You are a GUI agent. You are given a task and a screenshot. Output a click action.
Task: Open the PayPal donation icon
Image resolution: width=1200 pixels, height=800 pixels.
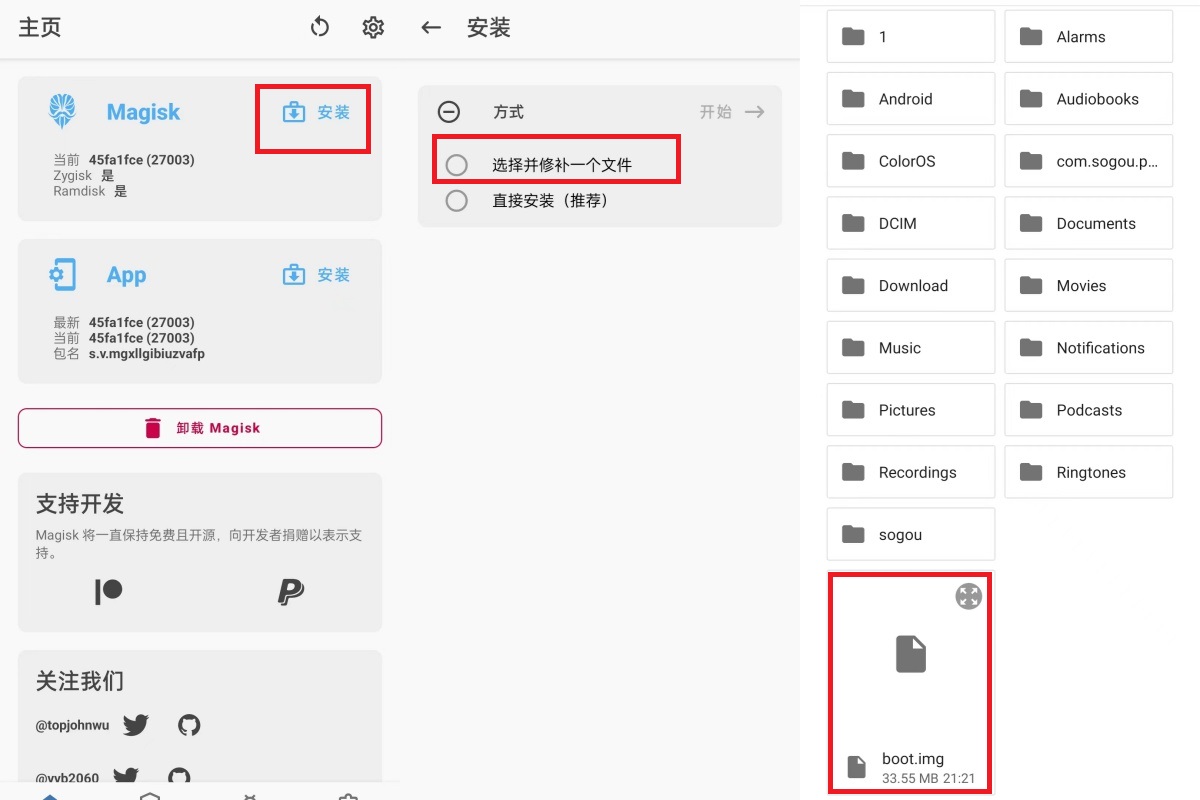coord(291,592)
